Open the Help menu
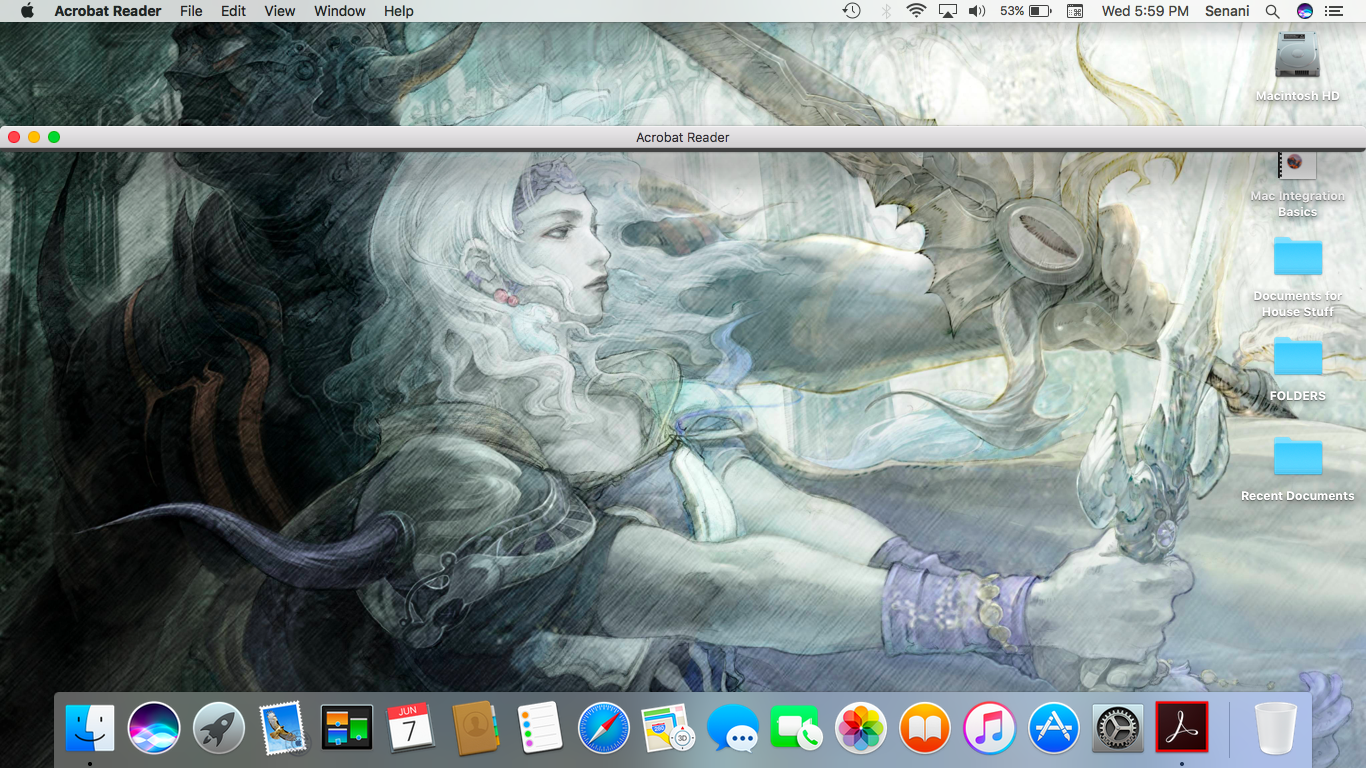Image resolution: width=1366 pixels, height=768 pixels. (399, 11)
